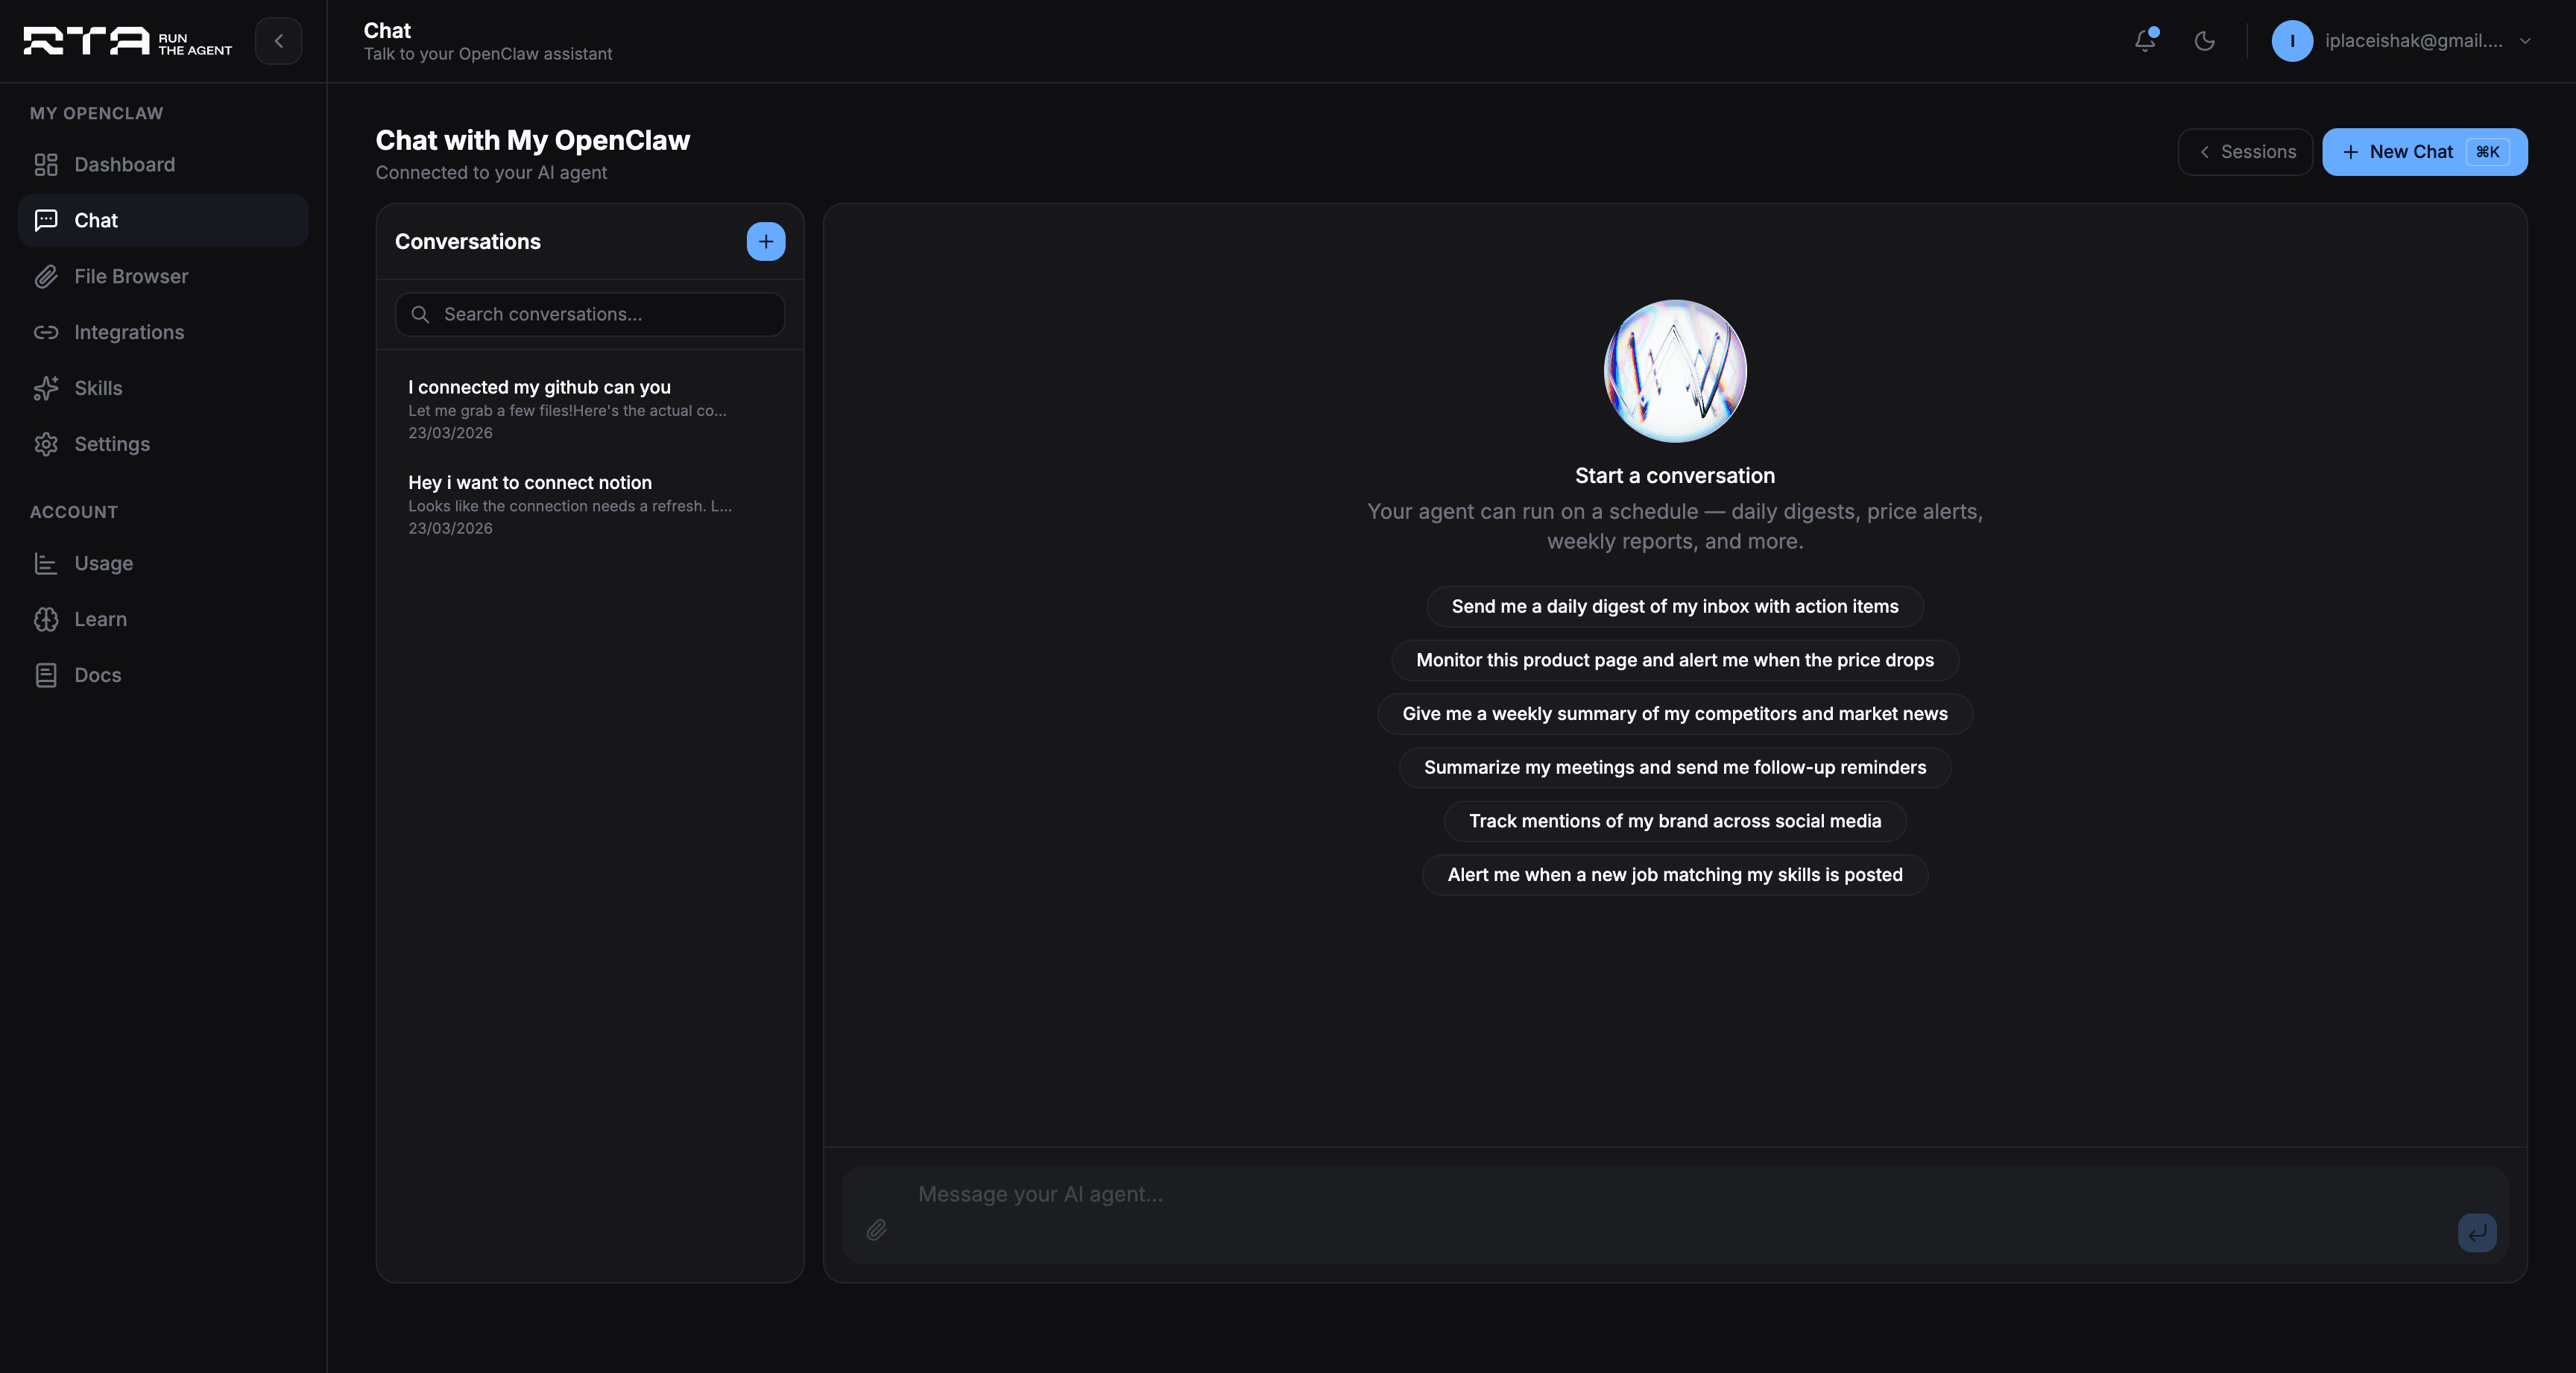Open 'I connected my github can you' conversation
This screenshot has height=1373, width=2576.
coord(590,409)
